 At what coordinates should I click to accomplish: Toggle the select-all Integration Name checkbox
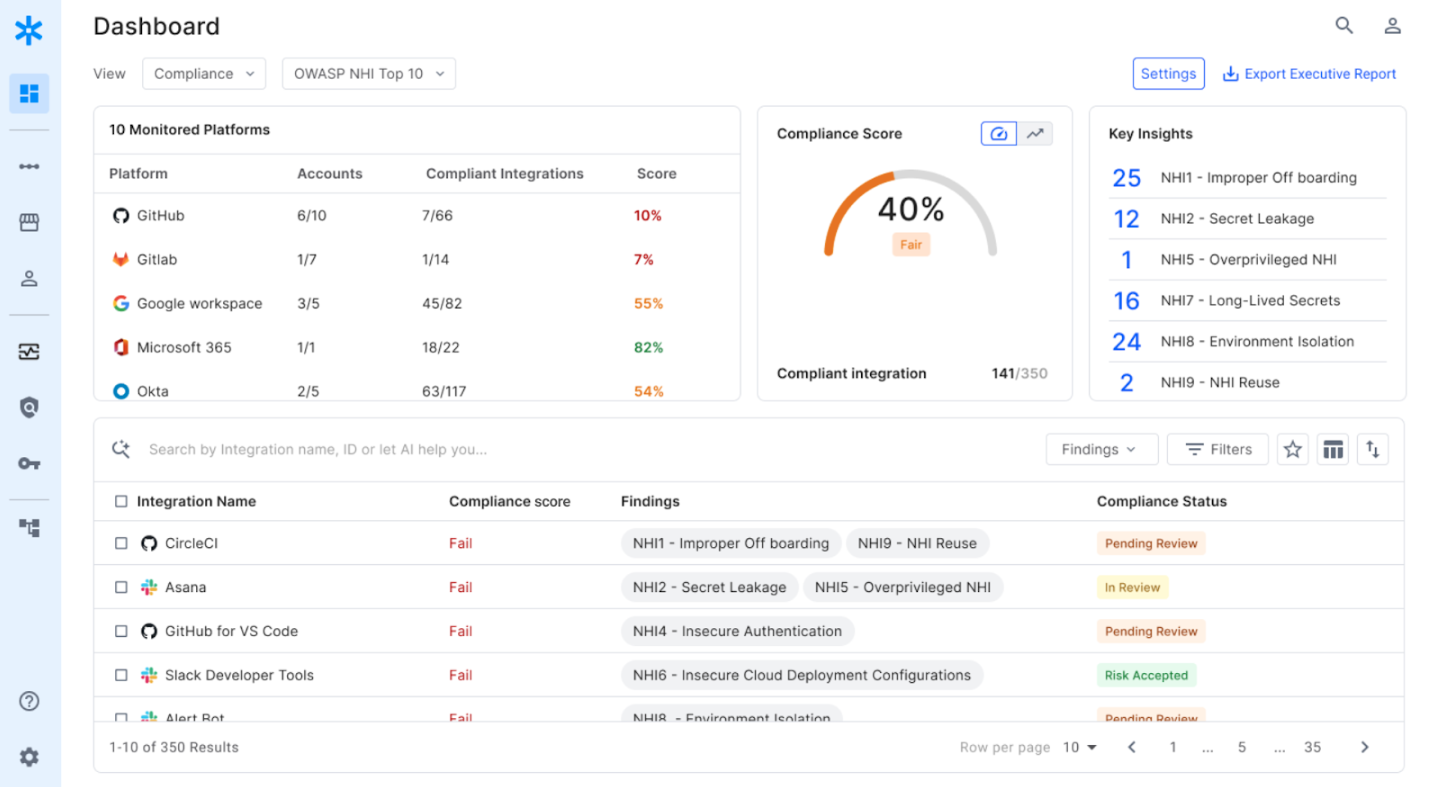pyautogui.click(x=121, y=502)
